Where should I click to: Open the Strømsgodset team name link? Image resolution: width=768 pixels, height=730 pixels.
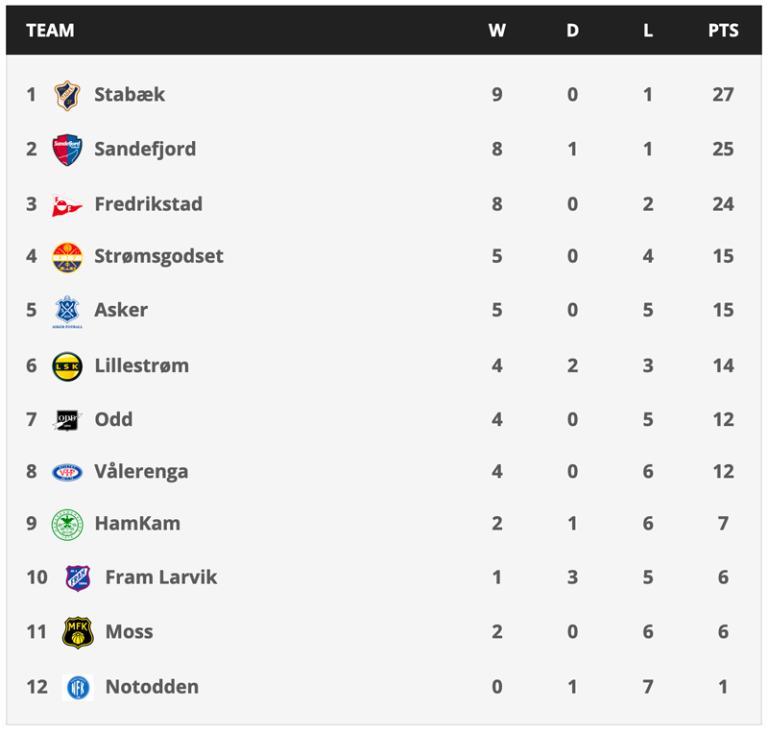tap(159, 257)
